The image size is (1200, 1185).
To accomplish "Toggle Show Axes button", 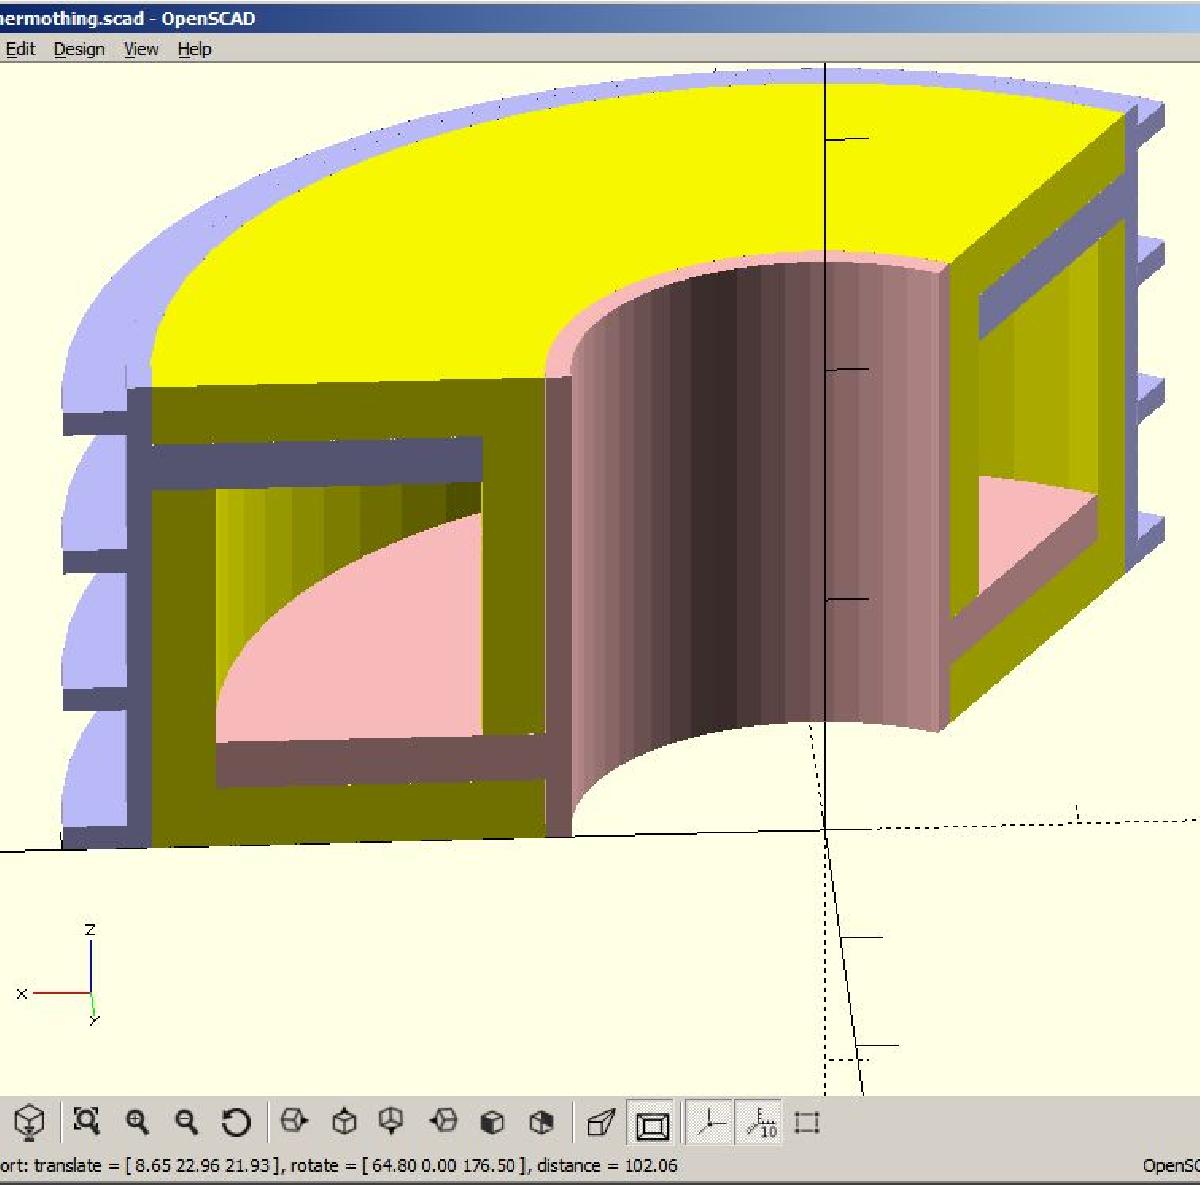I will click(x=710, y=1123).
